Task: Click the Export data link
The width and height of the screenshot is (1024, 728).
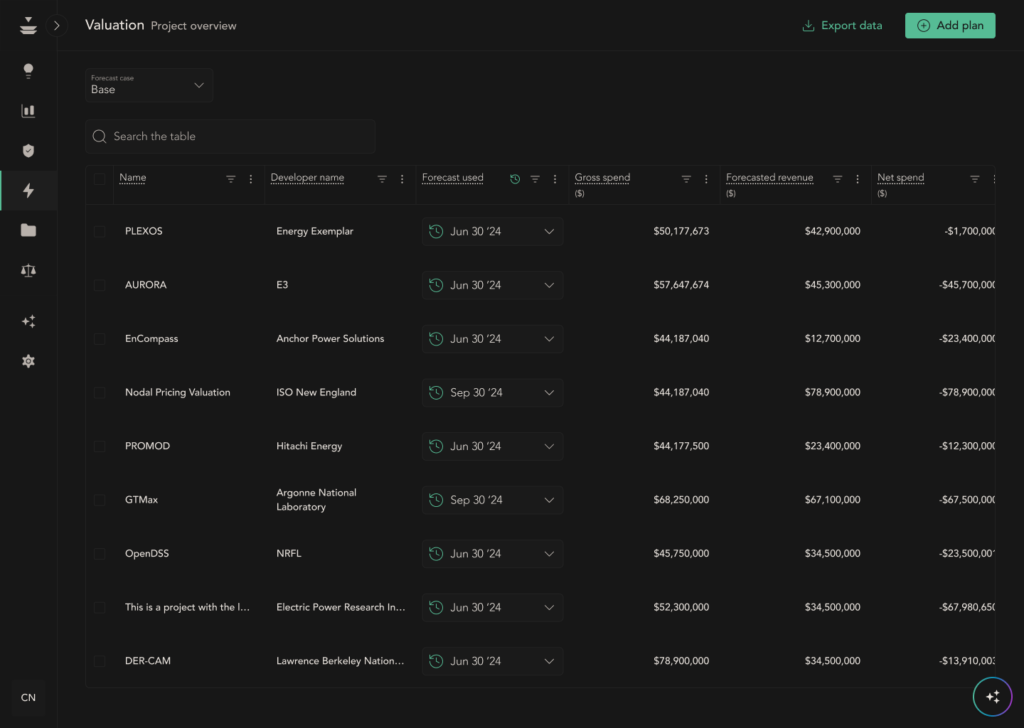Action: [841, 25]
